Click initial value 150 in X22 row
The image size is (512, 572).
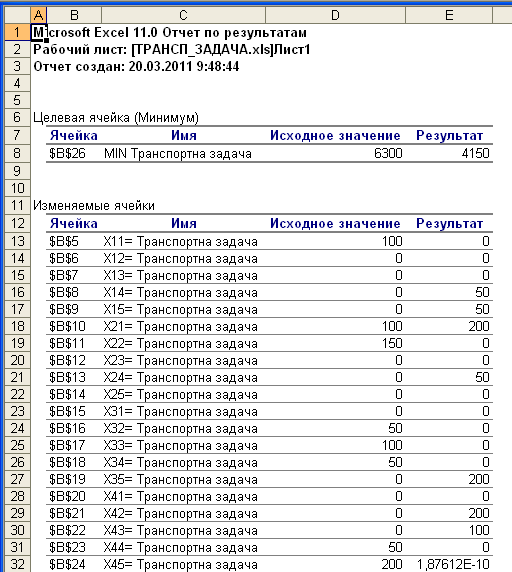pos(392,343)
